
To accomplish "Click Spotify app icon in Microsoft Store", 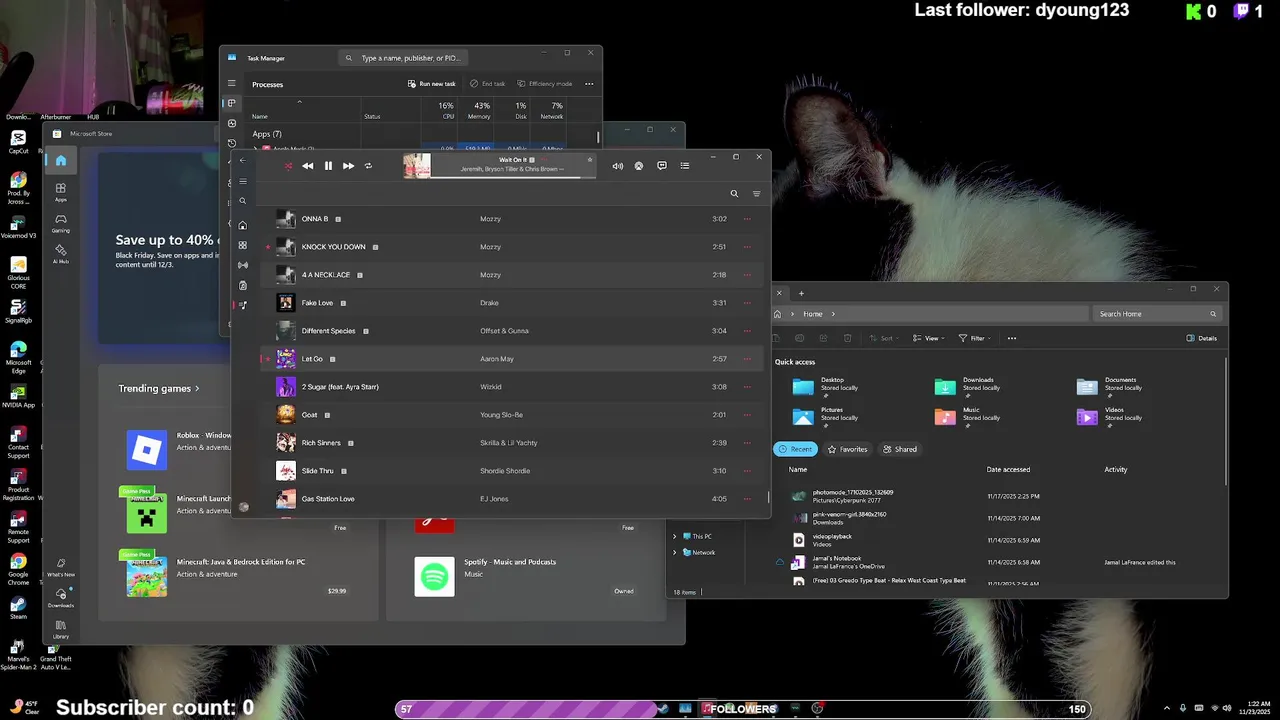I will (434, 576).
